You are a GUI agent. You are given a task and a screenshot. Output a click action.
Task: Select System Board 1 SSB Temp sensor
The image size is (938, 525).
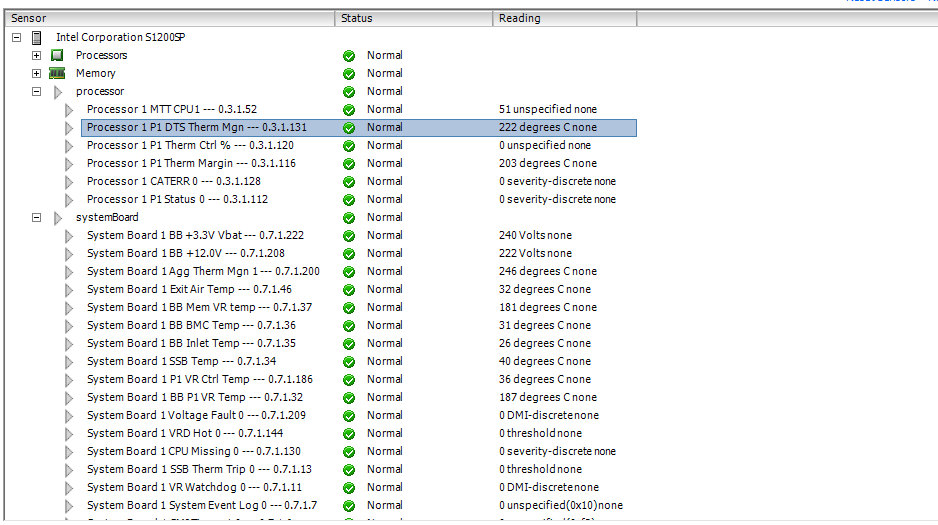pyautogui.click(x=181, y=361)
